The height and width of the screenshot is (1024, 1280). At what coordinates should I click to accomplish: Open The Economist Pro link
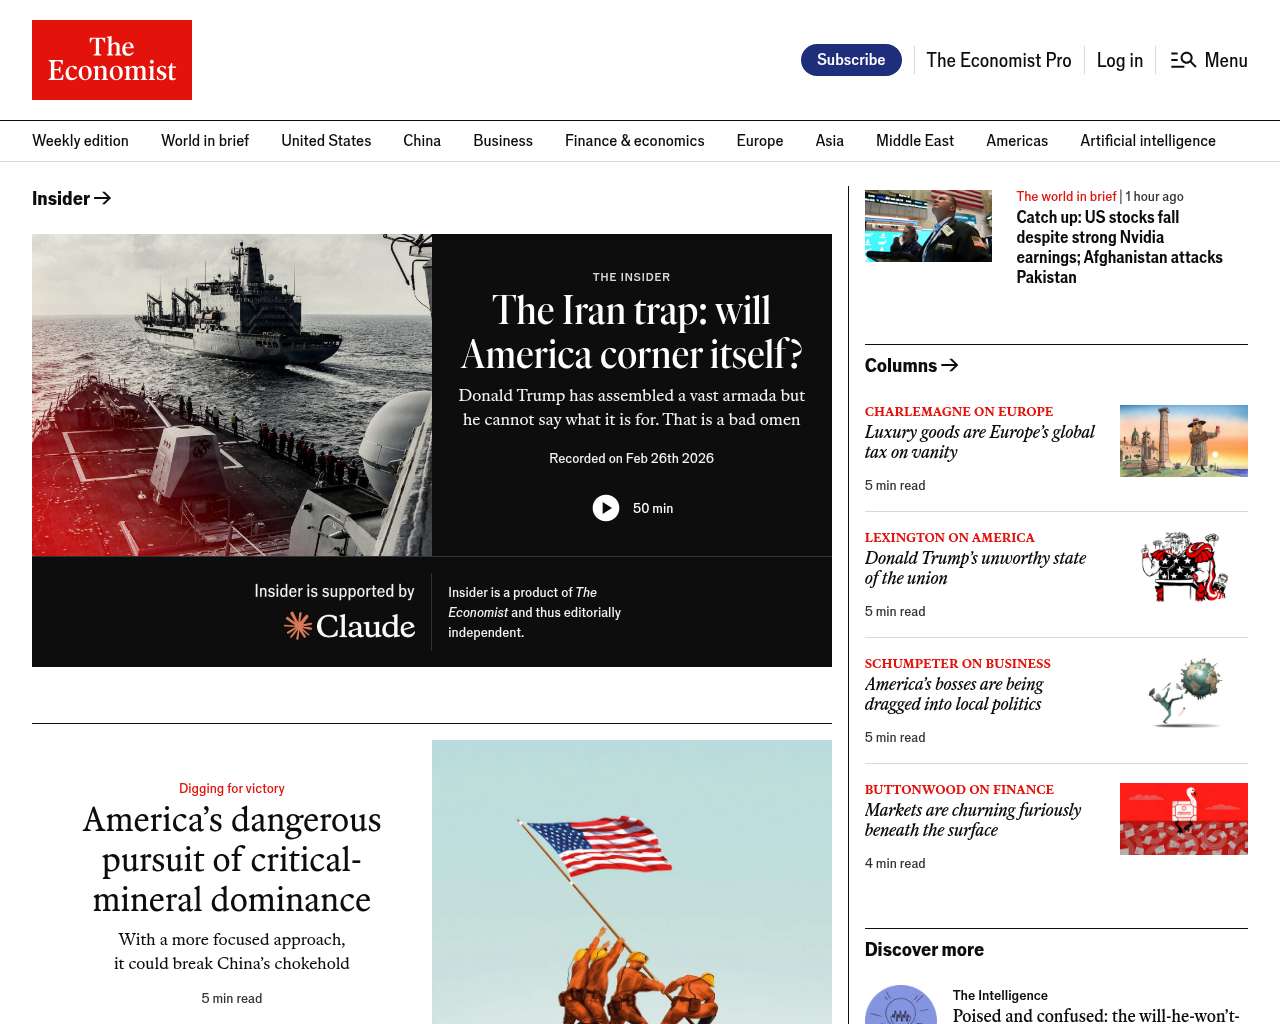tap(998, 60)
